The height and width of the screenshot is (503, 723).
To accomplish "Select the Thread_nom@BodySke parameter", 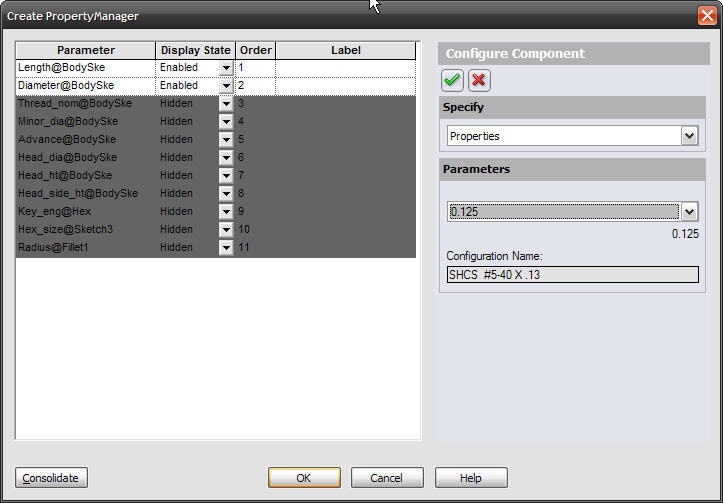I will click(86, 104).
